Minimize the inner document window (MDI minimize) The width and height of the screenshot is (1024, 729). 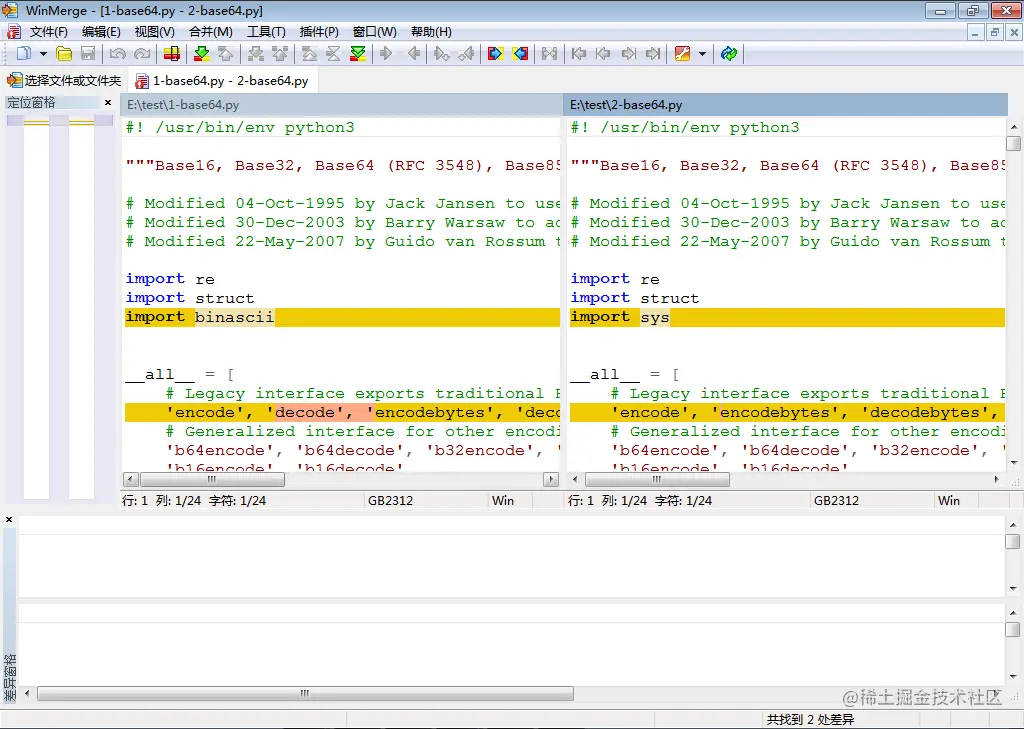[x=974, y=32]
